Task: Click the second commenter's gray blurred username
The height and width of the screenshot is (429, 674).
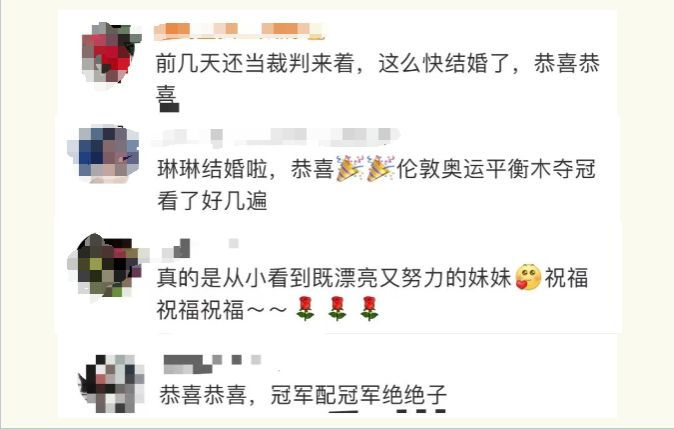Action: point(275,136)
